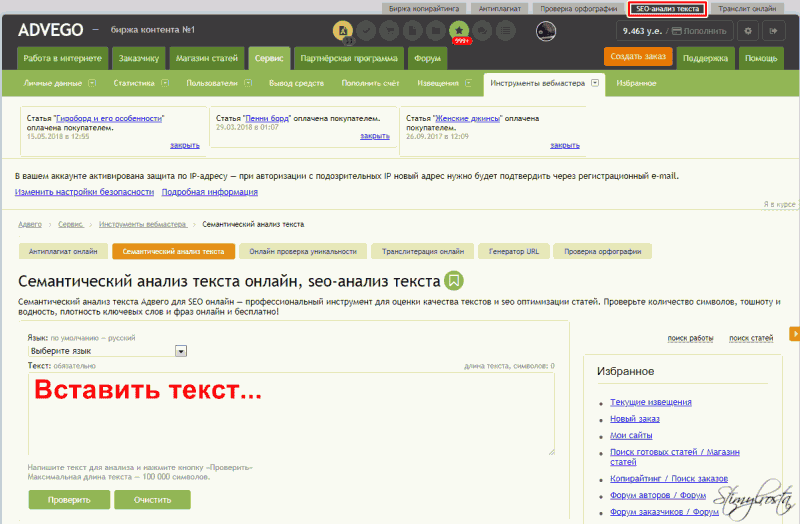Viewport: 800px width, 524px height.
Task: Expand the orange side panel arrow
Action: [x=794, y=334]
